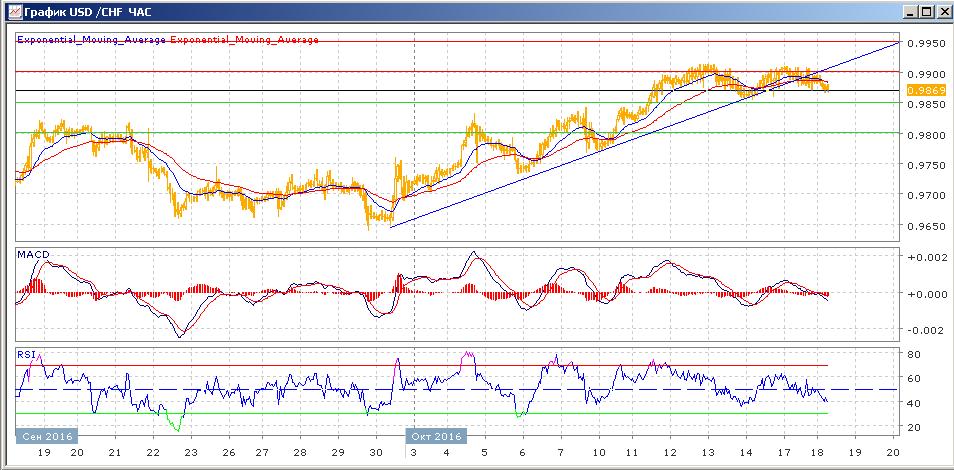Click date 22 on the time axis

(x=153, y=453)
